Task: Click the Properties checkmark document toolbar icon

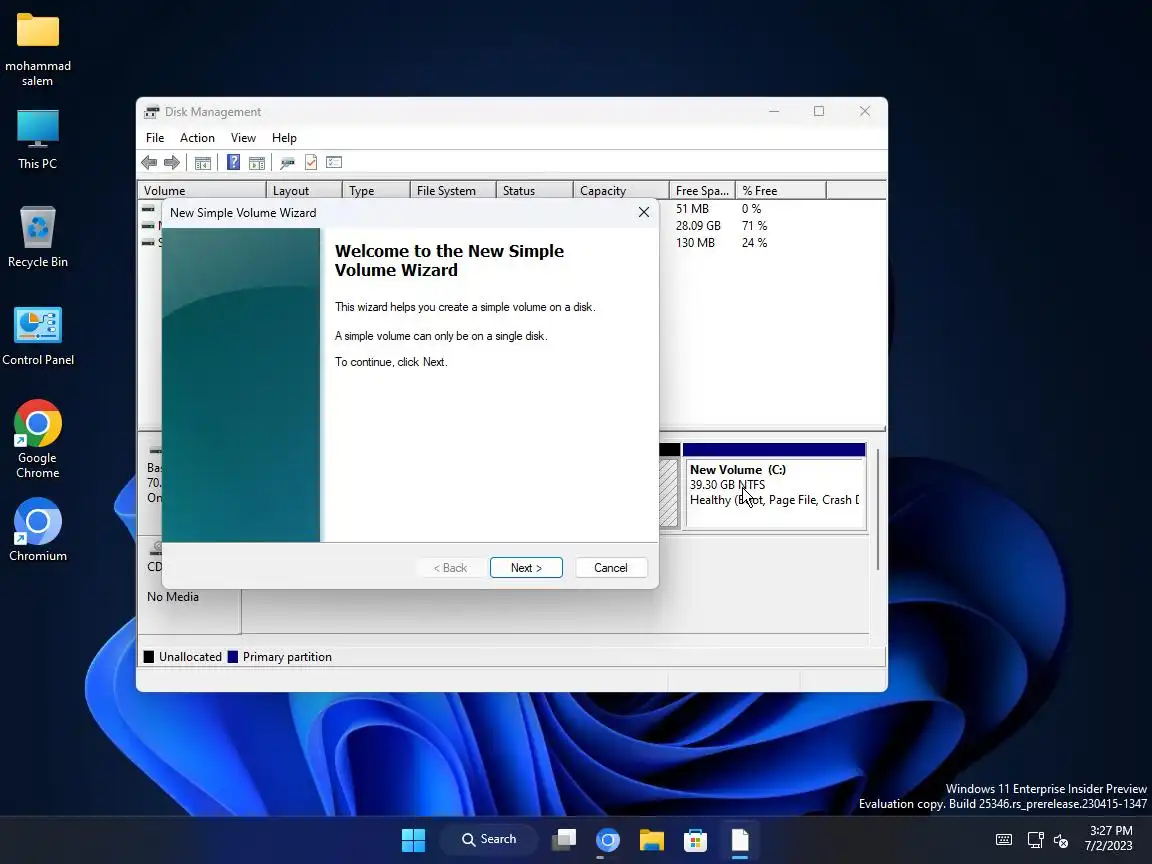Action: pyautogui.click(x=311, y=162)
